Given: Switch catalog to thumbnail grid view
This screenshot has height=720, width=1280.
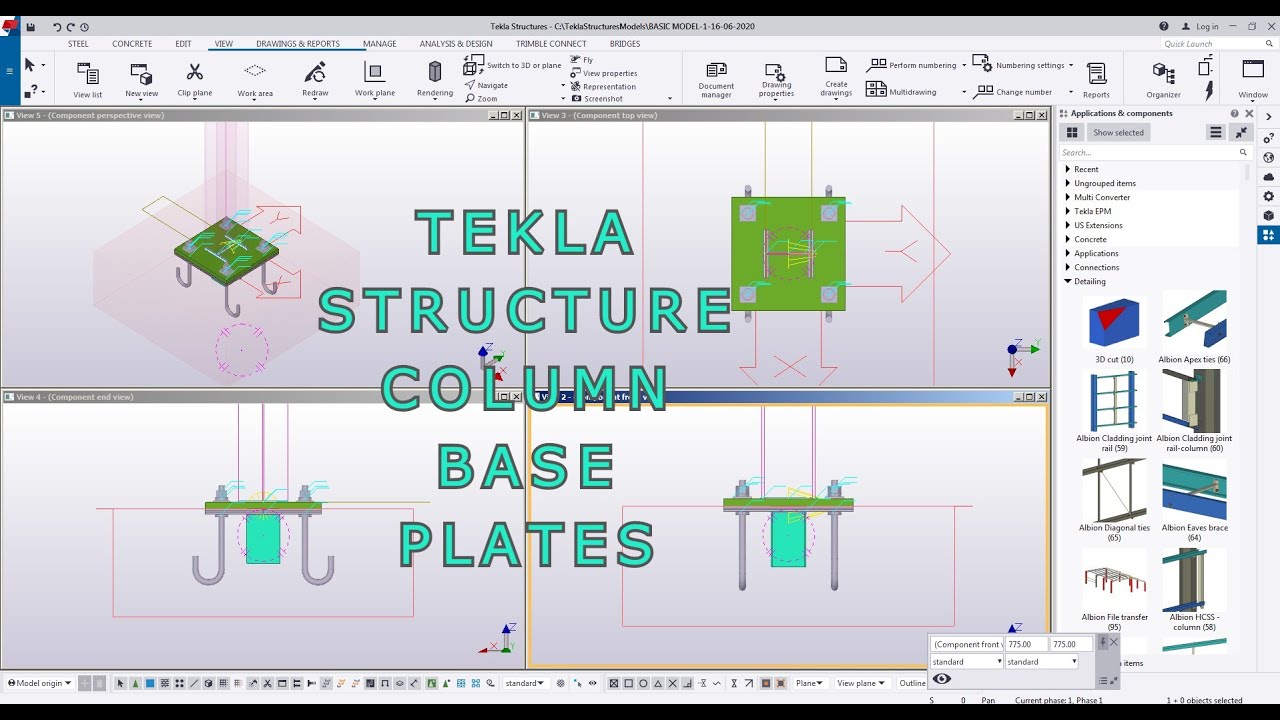Looking at the screenshot, I should (x=1072, y=132).
